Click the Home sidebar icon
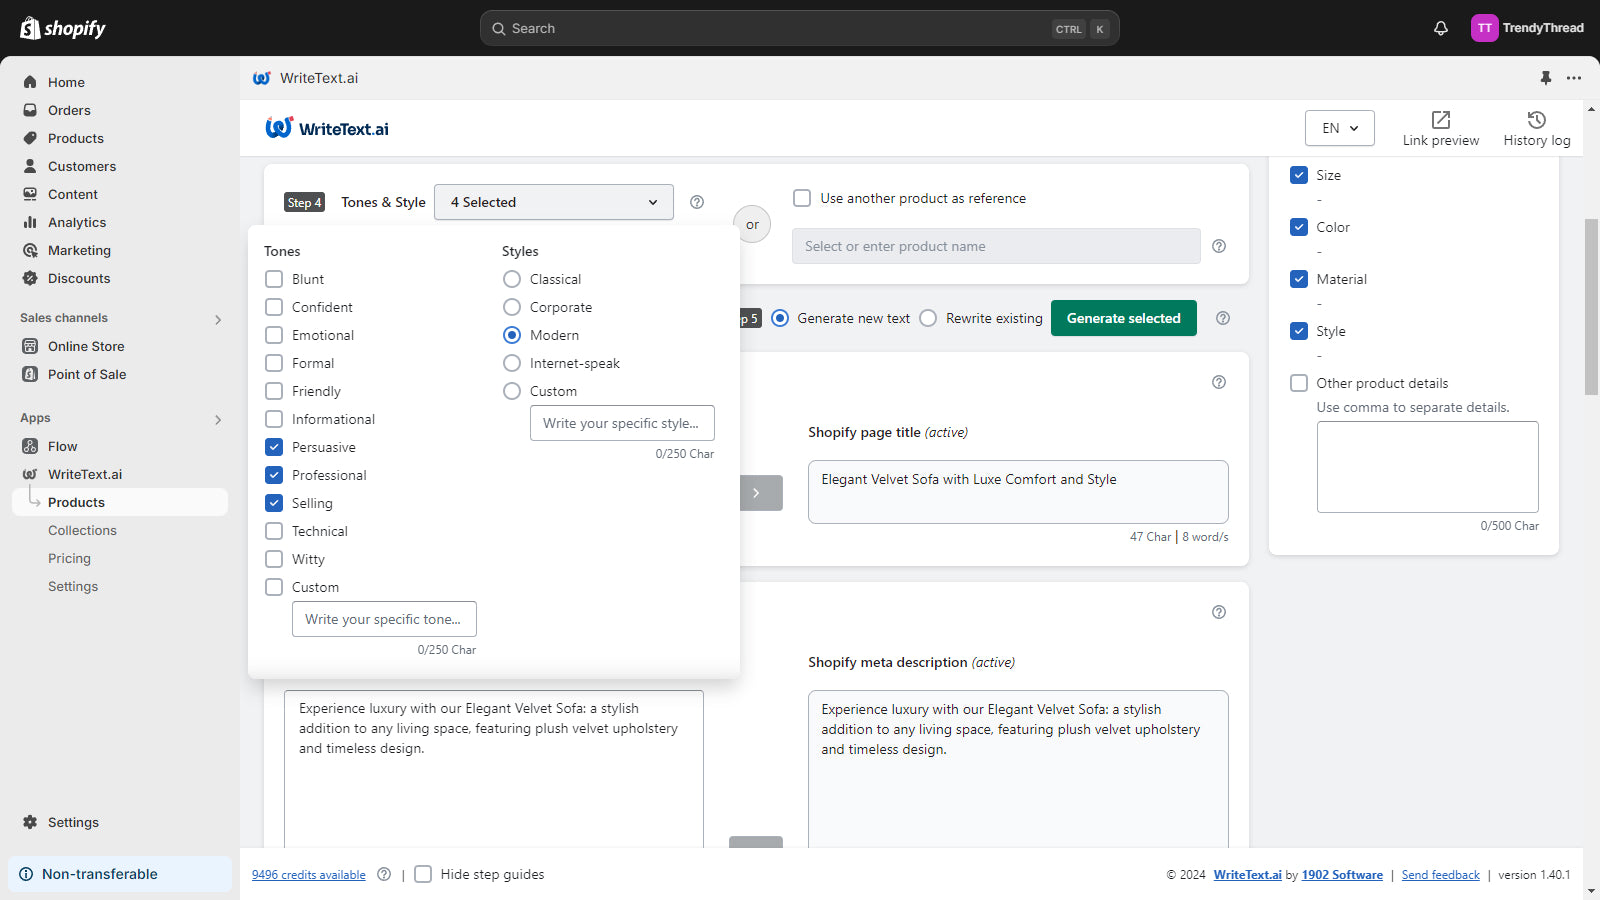1600x900 pixels. coord(30,82)
